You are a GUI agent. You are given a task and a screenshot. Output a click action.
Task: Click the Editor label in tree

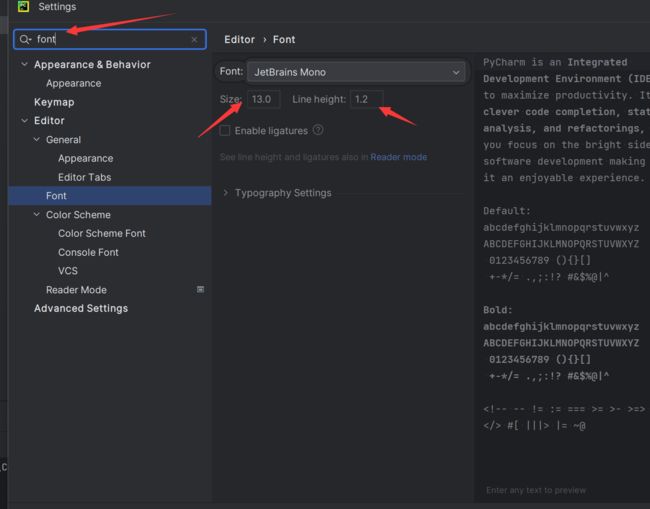pyautogui.click(x=49, y=121)
